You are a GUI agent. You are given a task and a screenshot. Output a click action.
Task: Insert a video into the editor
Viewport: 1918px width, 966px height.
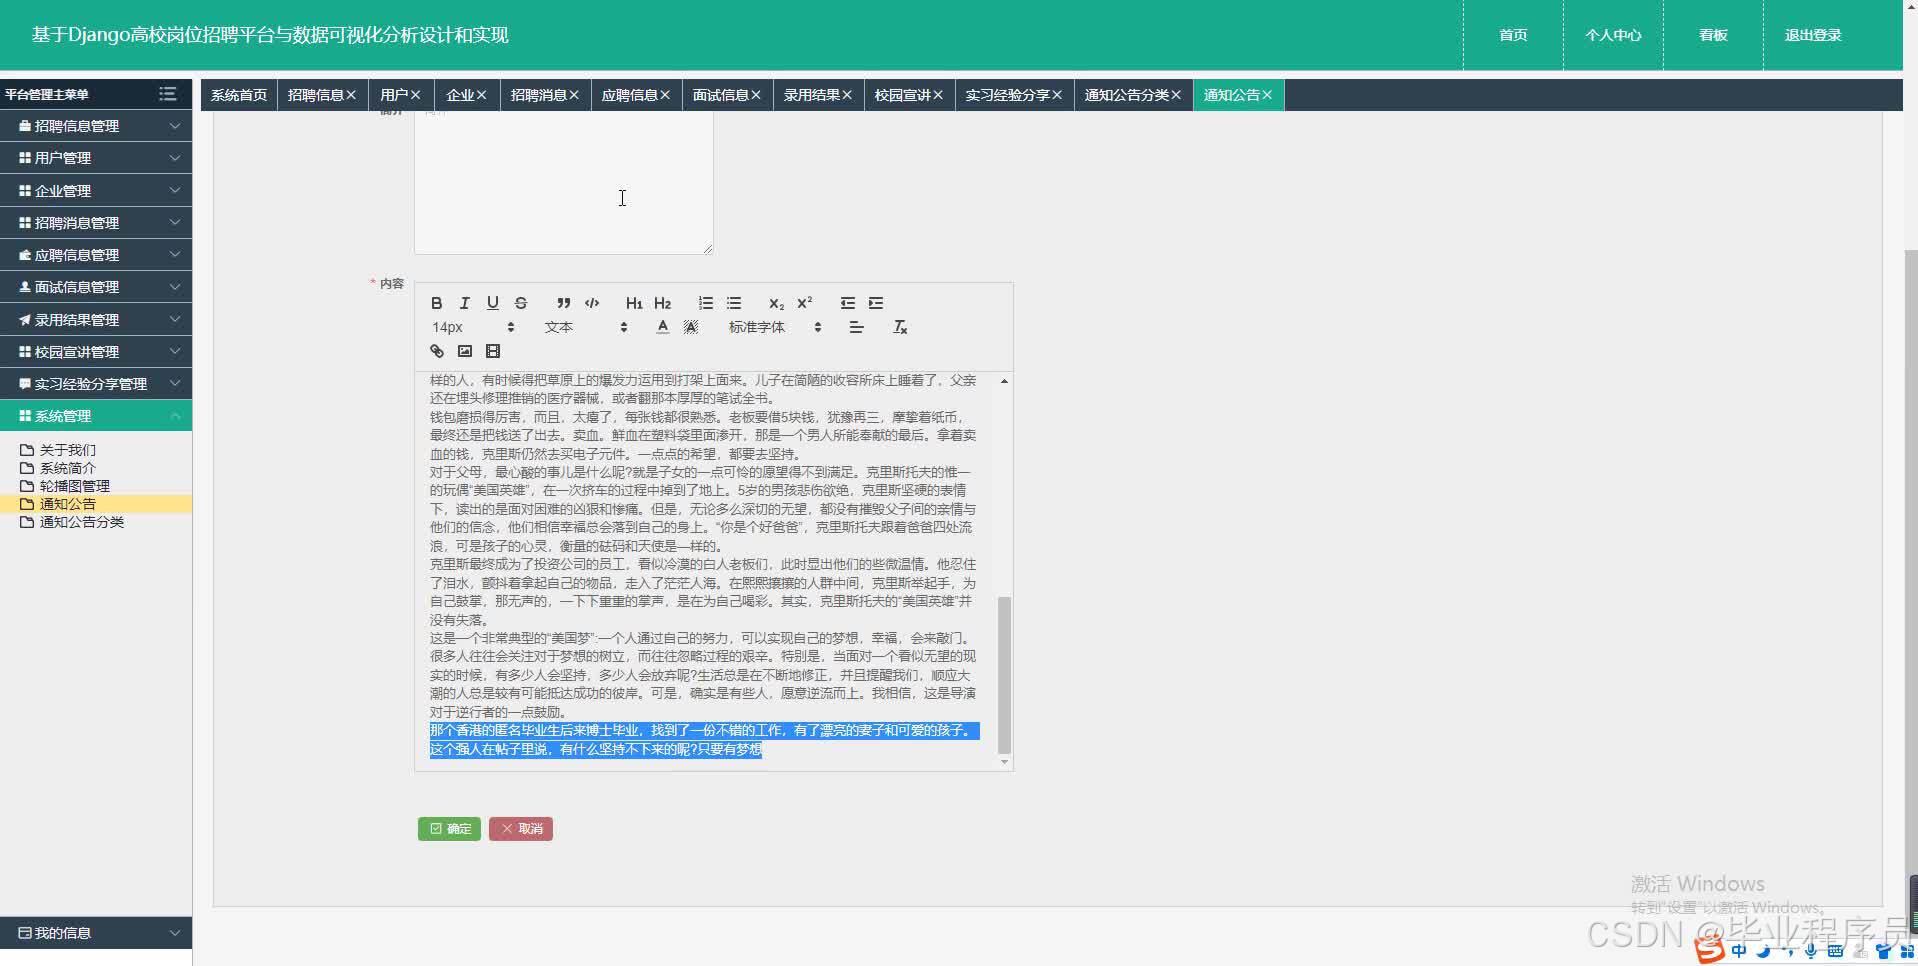pos(492,351)
